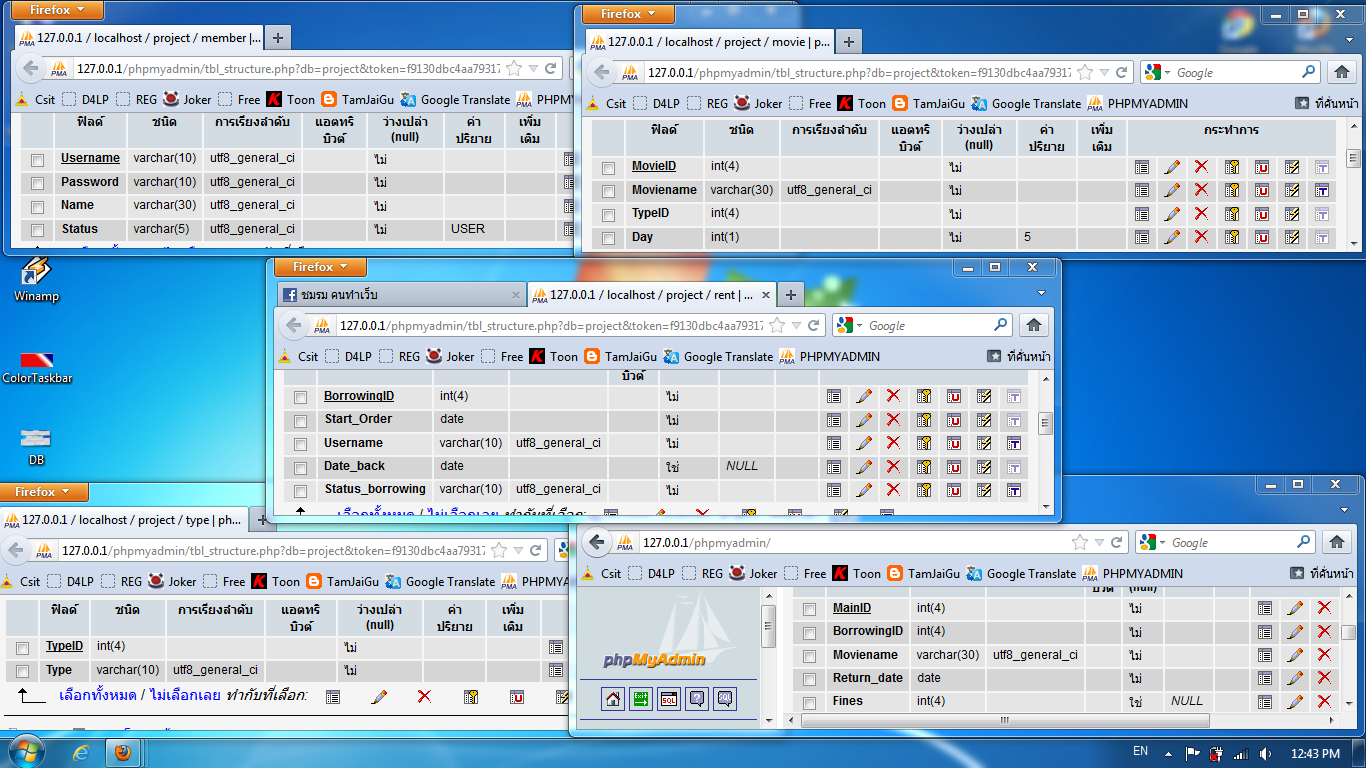
Task: Open search engine dropdown in the movie window
Action: click(1159, 72)
